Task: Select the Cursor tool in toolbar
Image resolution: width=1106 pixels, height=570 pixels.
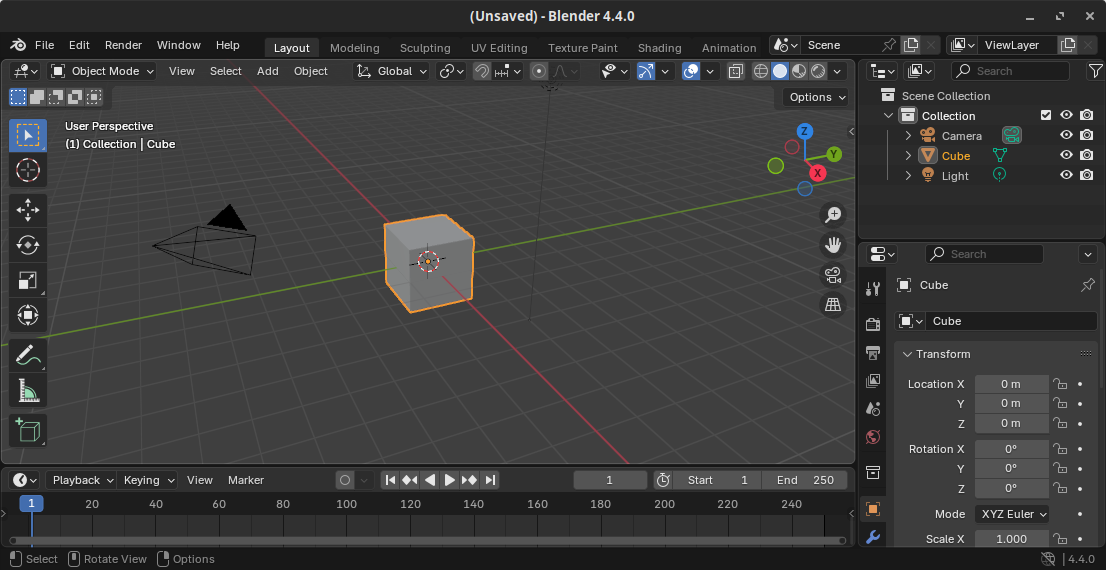Action: click(28, 170)
